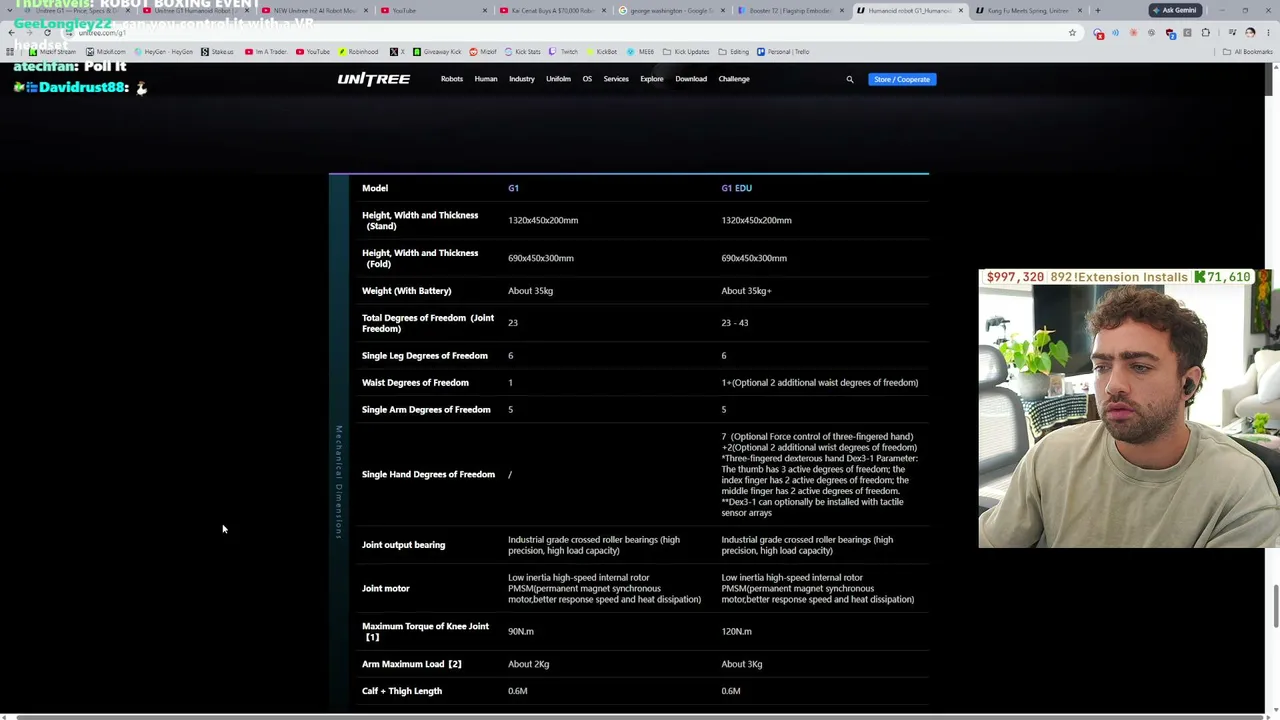
Task: Open the Unitree site search icon
Action: (x=850, y=79)
